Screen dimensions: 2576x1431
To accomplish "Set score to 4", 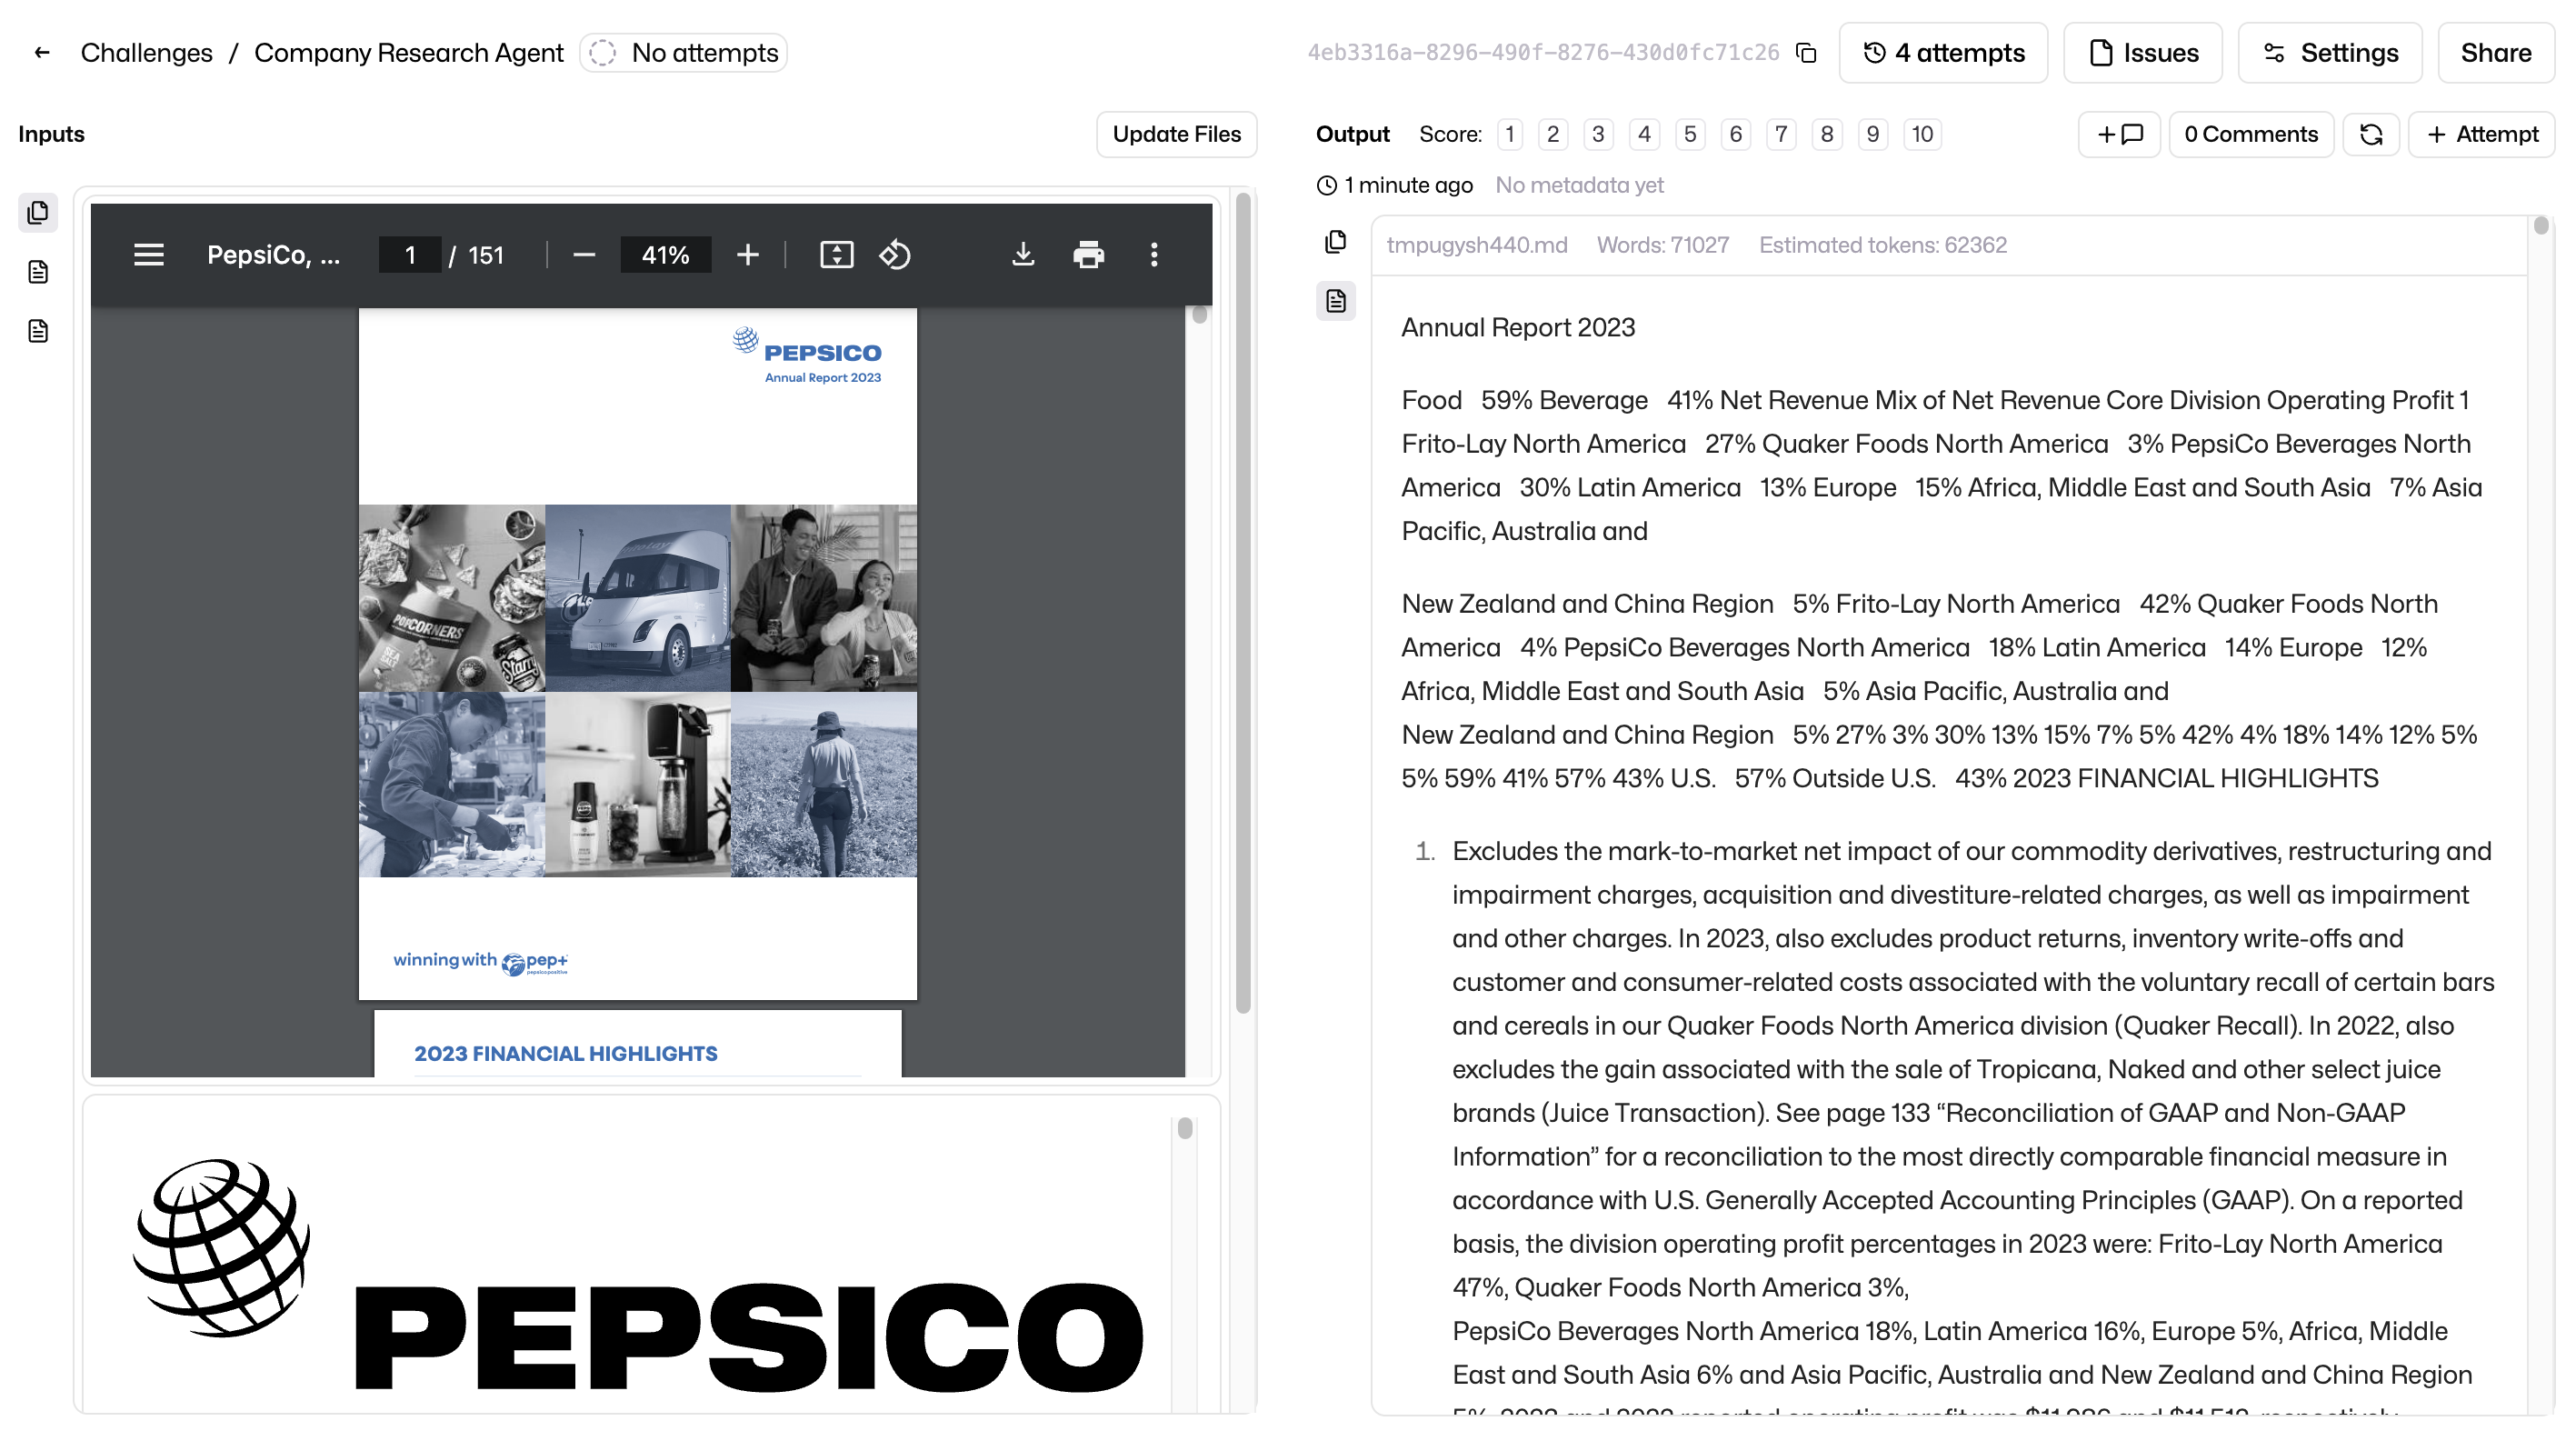I will pos(1644,134).
